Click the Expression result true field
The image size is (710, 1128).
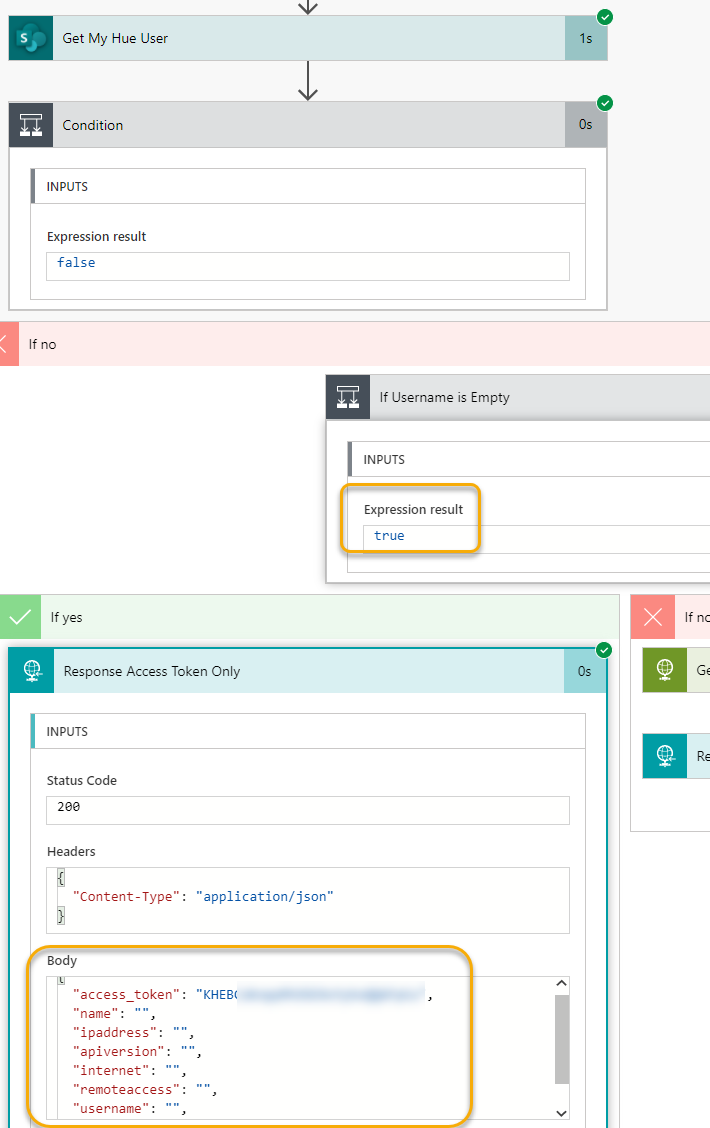(535, 536)
